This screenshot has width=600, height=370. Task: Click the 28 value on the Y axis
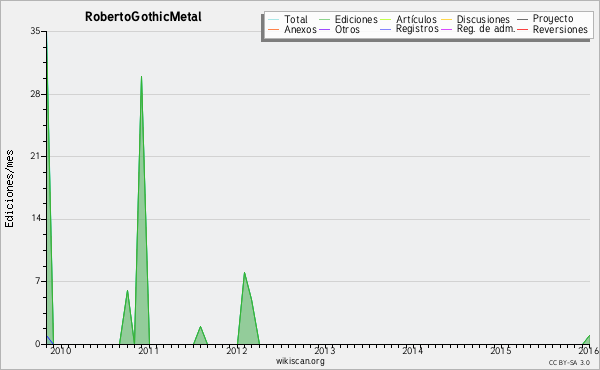click(35, 94)
